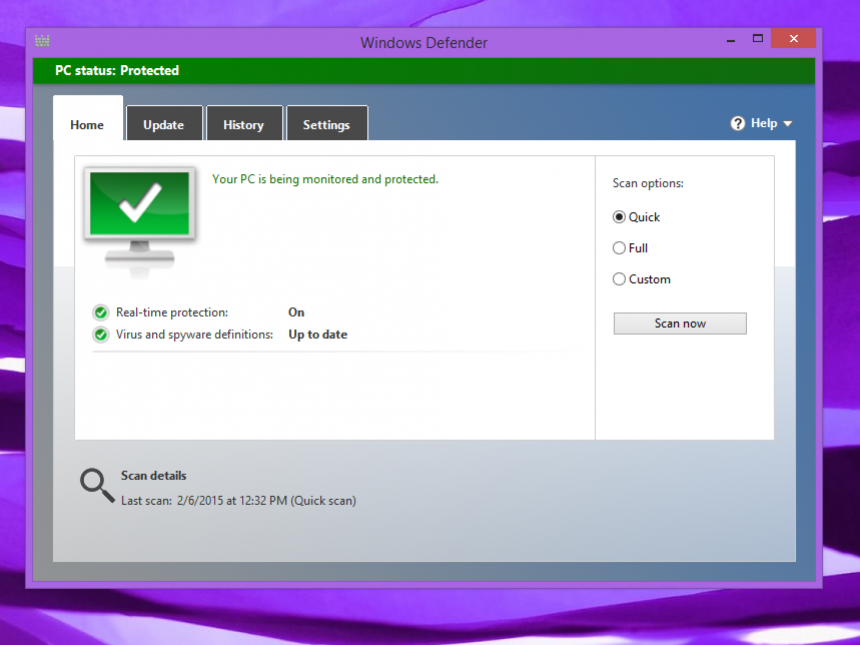Maximize the Windows Defender window

(x=757, y=38)
